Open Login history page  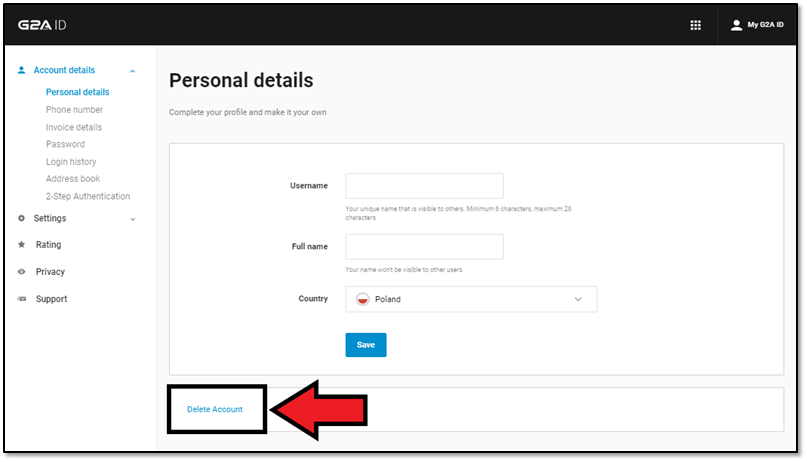tap(71, 162)
